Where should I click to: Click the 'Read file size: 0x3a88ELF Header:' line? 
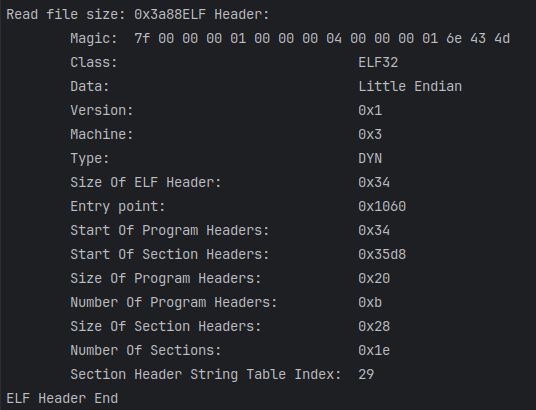pos(138,15)
